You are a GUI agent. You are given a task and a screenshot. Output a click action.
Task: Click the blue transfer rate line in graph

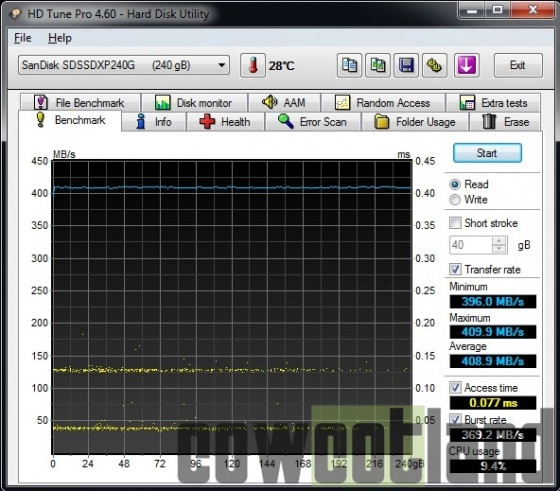coord(232,187)
